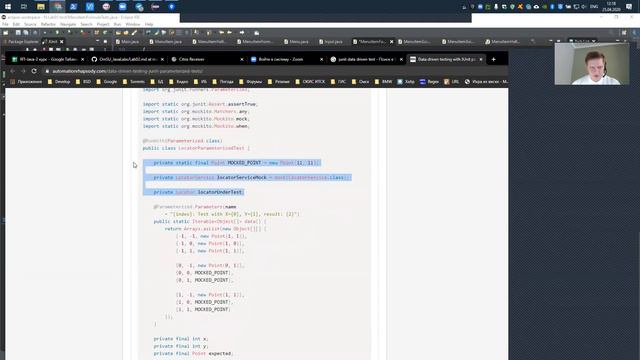Open the Форумы bookmarks folder

point(251,82)
